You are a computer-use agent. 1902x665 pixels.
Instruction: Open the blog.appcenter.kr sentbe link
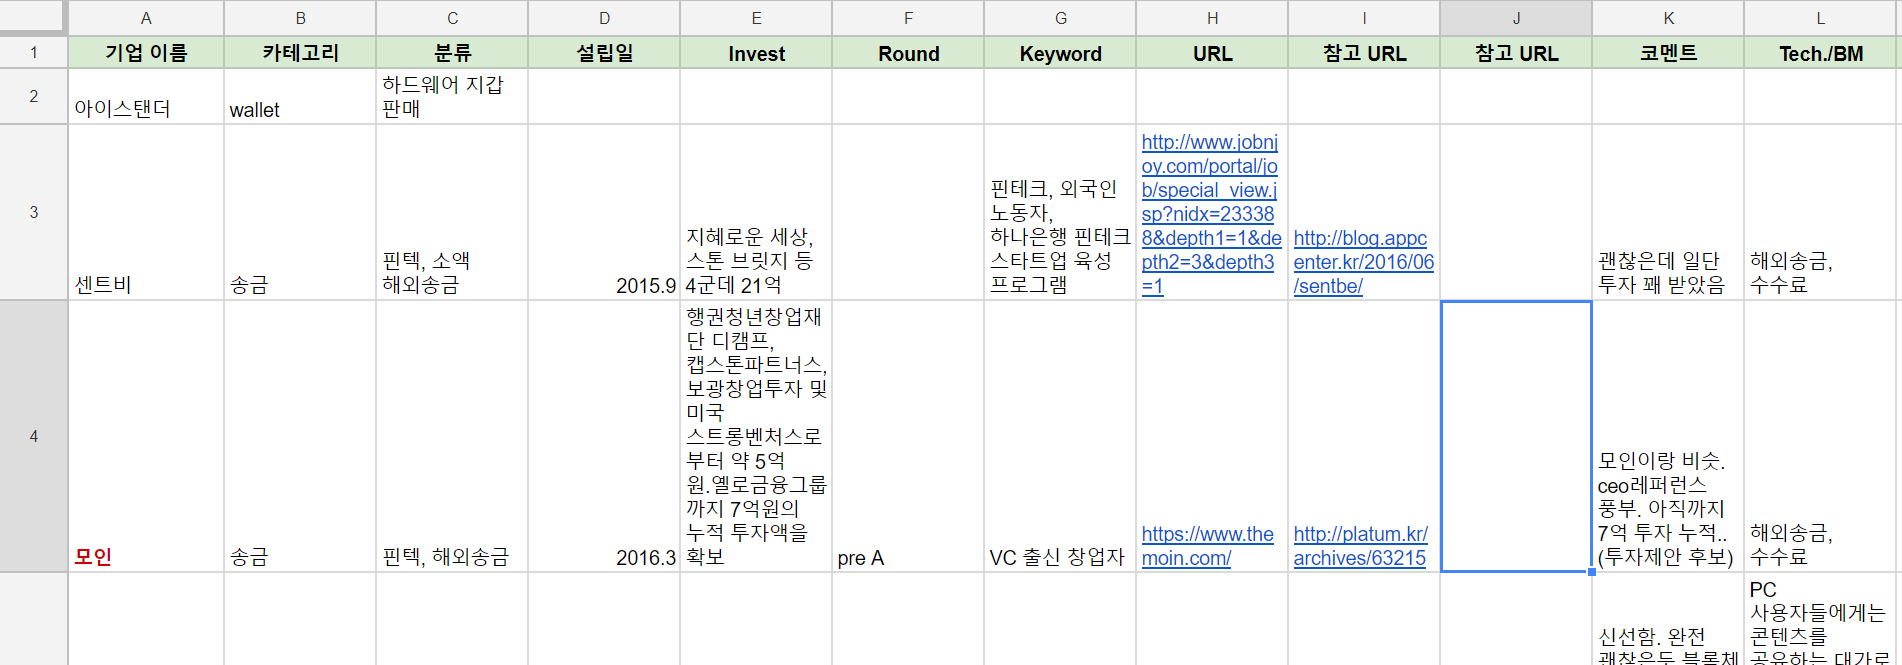[x=1363, y=262]
